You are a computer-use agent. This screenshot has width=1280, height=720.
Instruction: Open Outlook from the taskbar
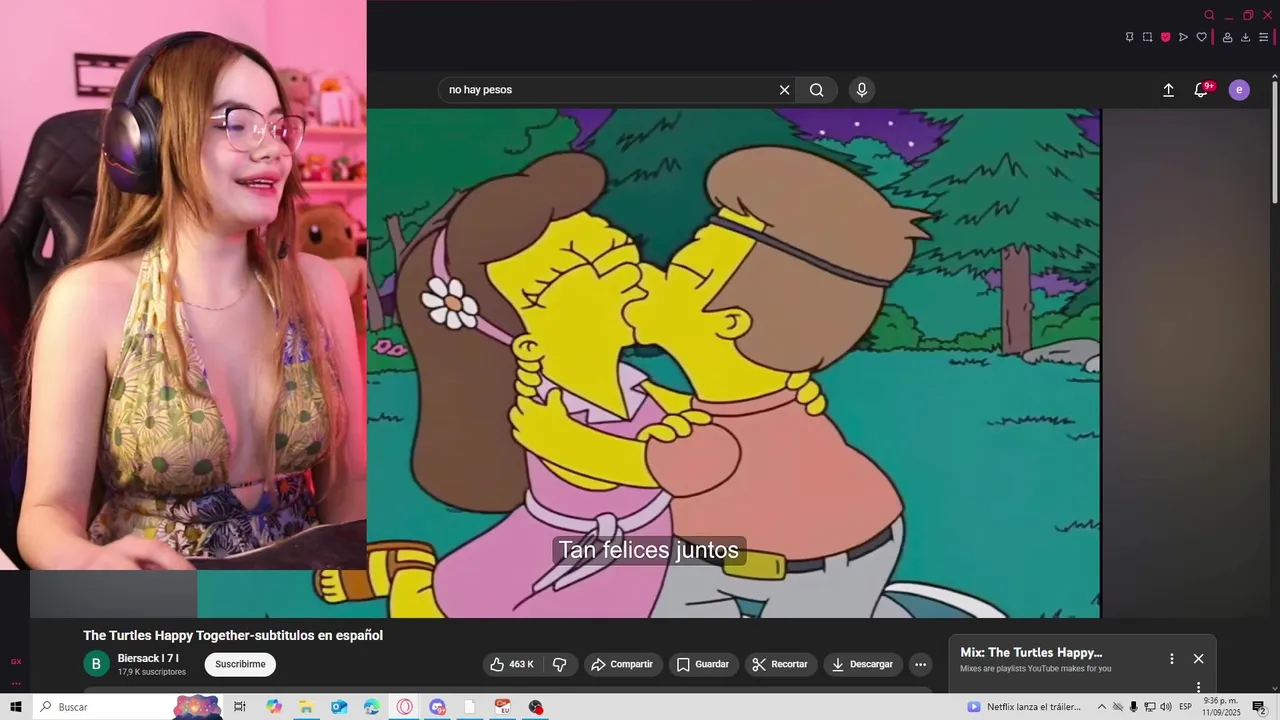click(339, 707)
